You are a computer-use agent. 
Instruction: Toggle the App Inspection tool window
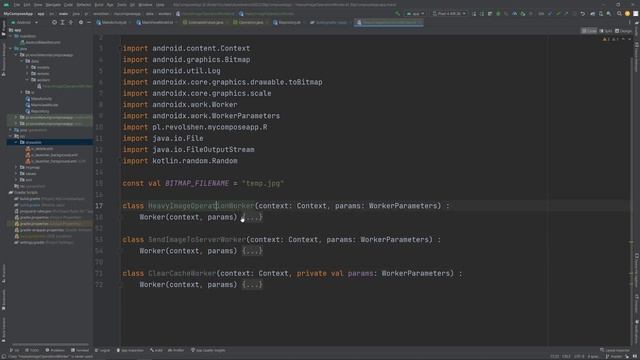[130, 350]
